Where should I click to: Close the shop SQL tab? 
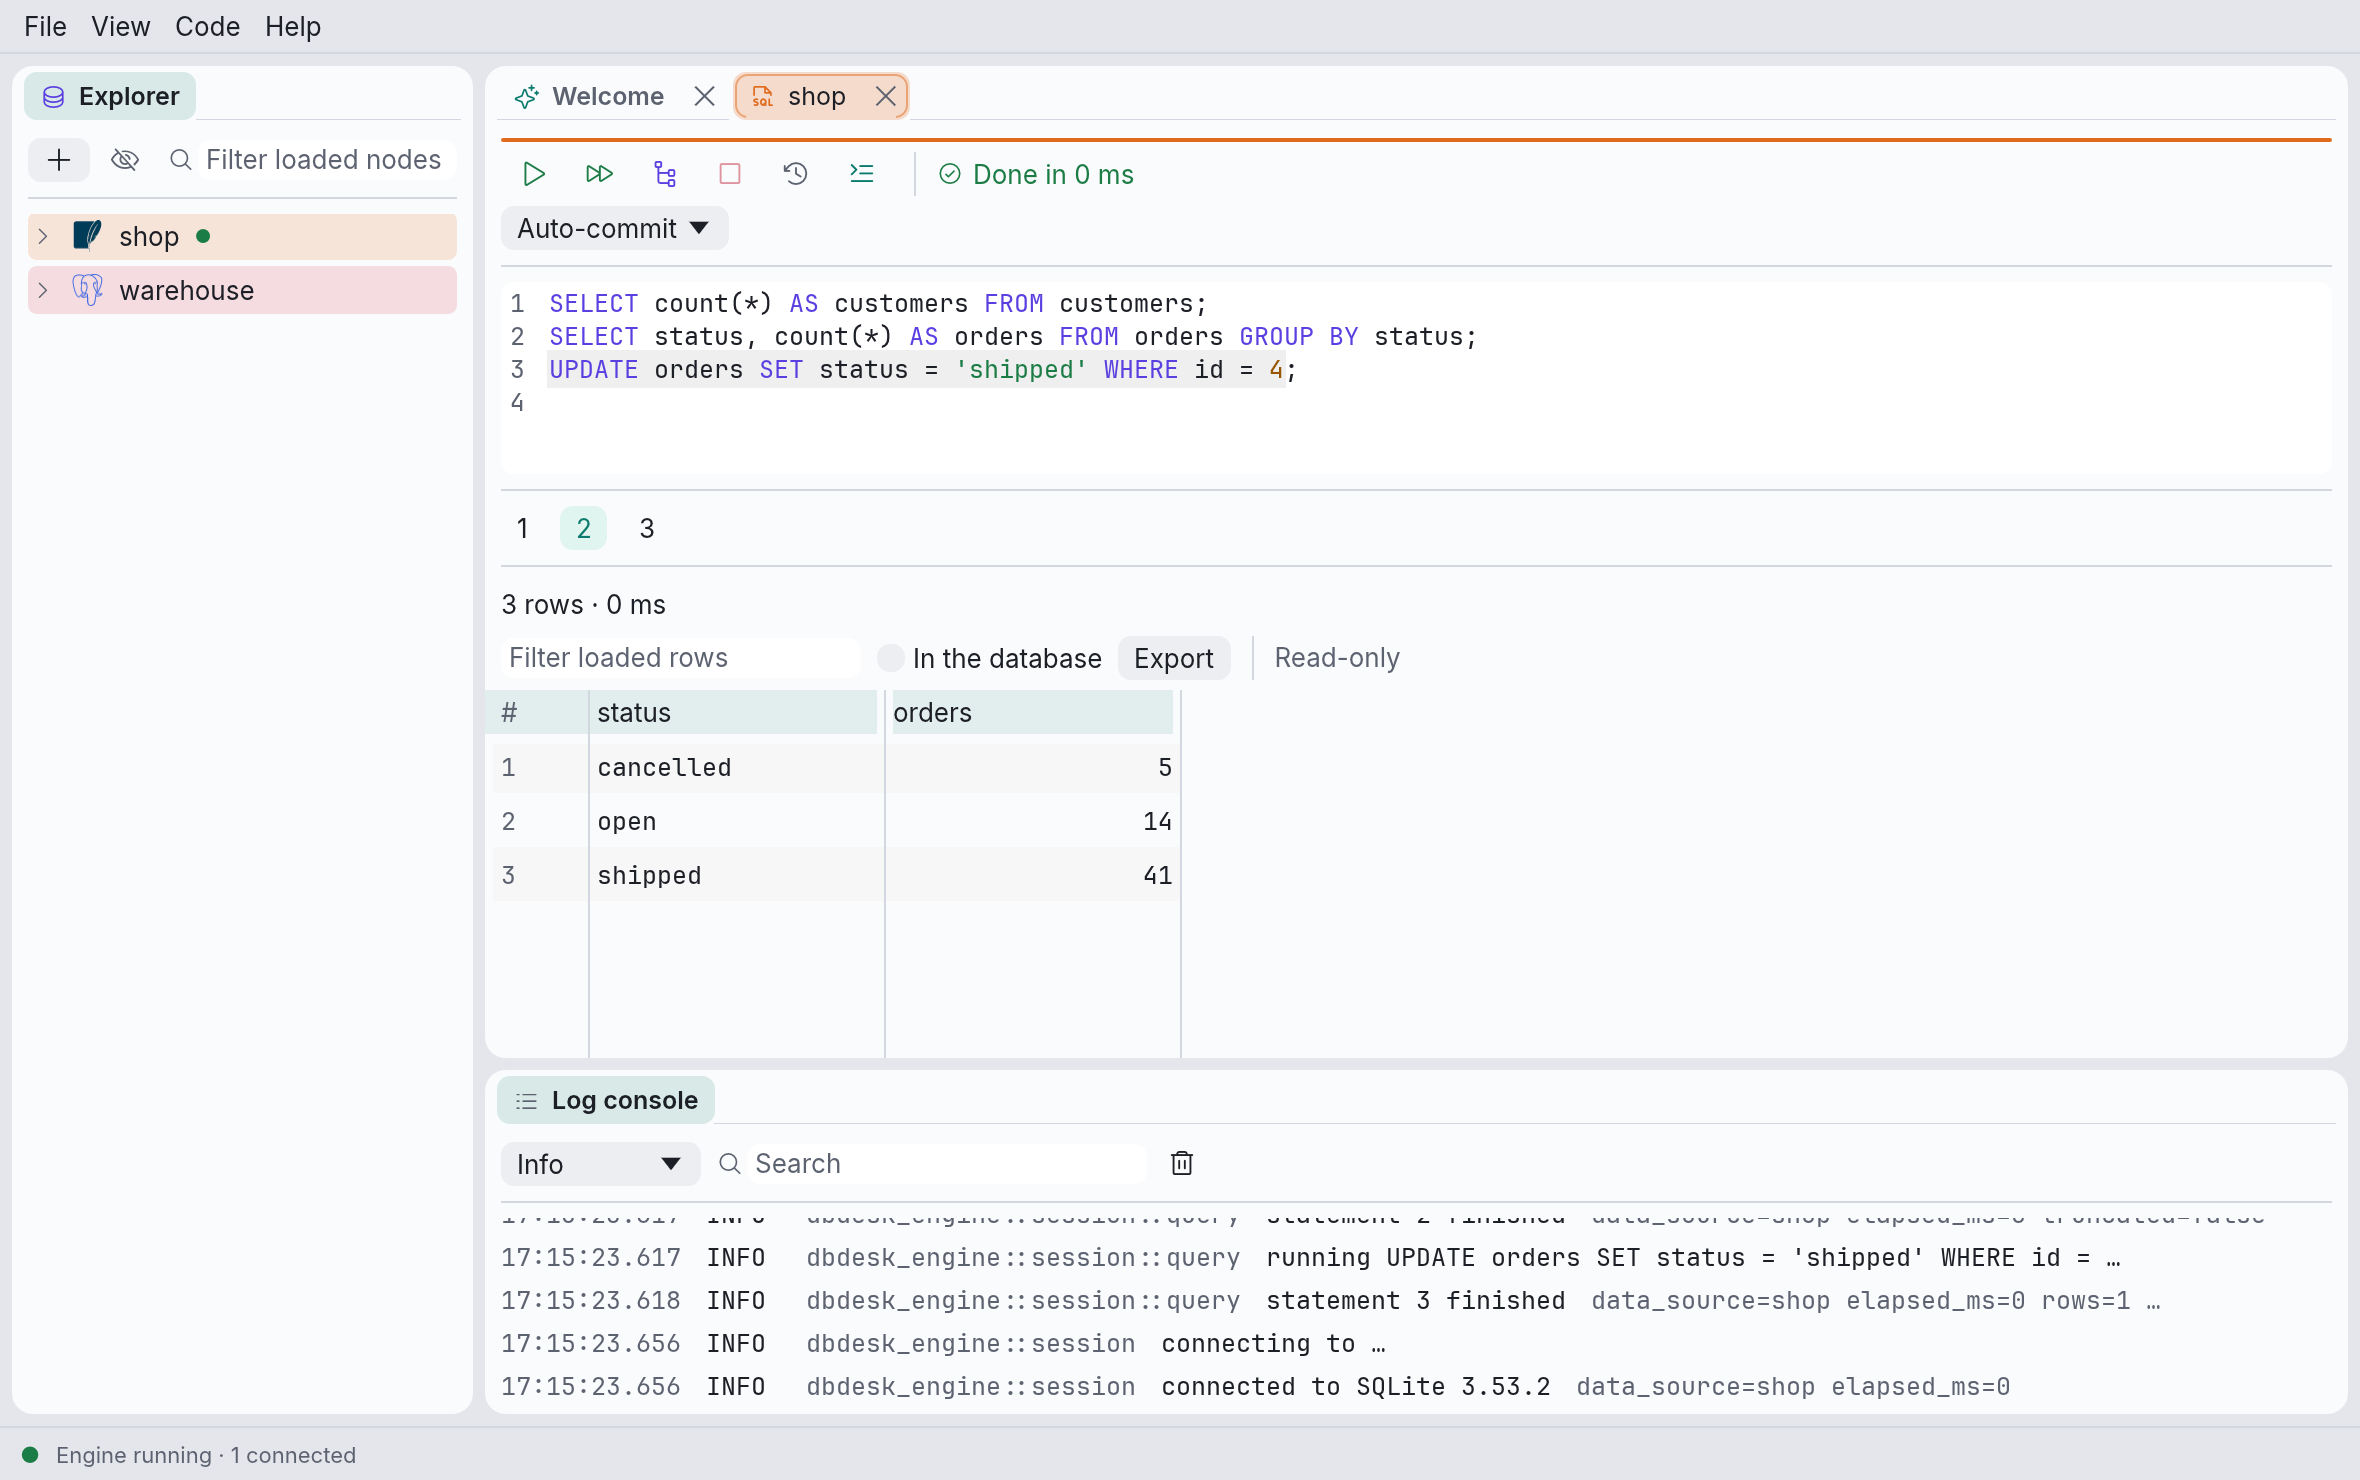coord(885,96)
